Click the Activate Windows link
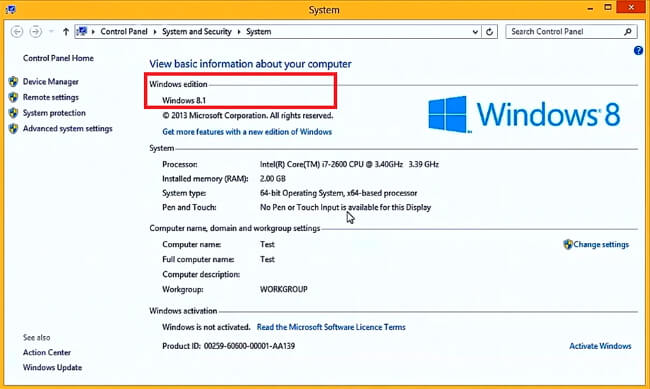Viewport: 650px width, 389px height. 600,346
